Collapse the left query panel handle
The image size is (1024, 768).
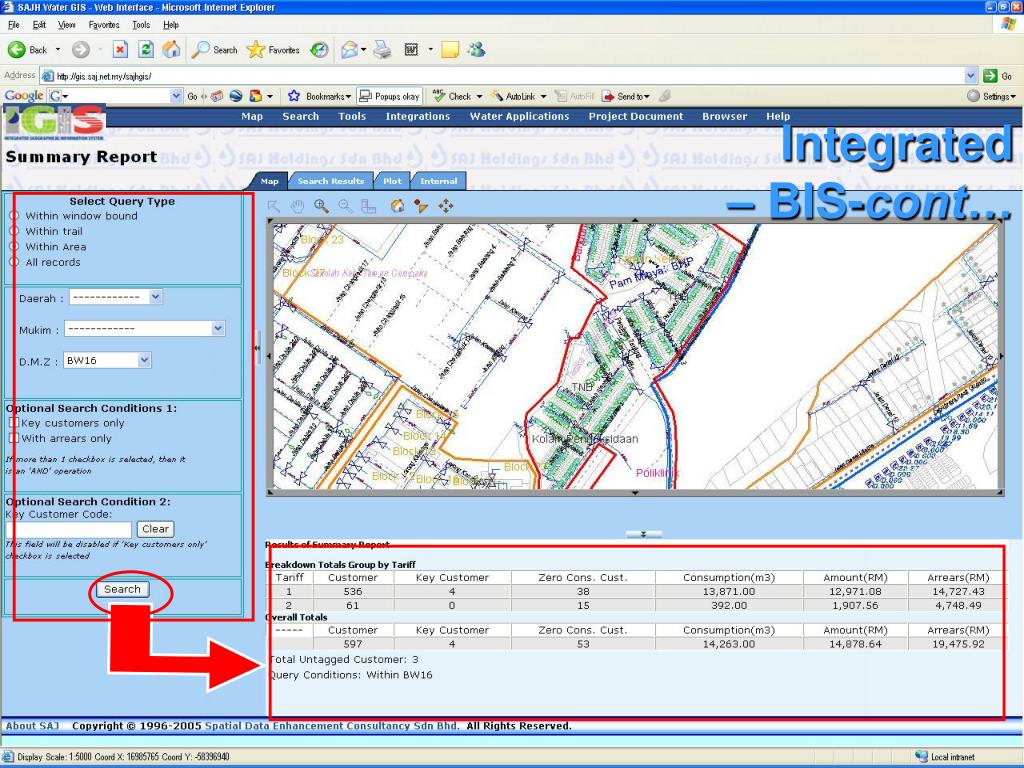(x=257, y=347)
